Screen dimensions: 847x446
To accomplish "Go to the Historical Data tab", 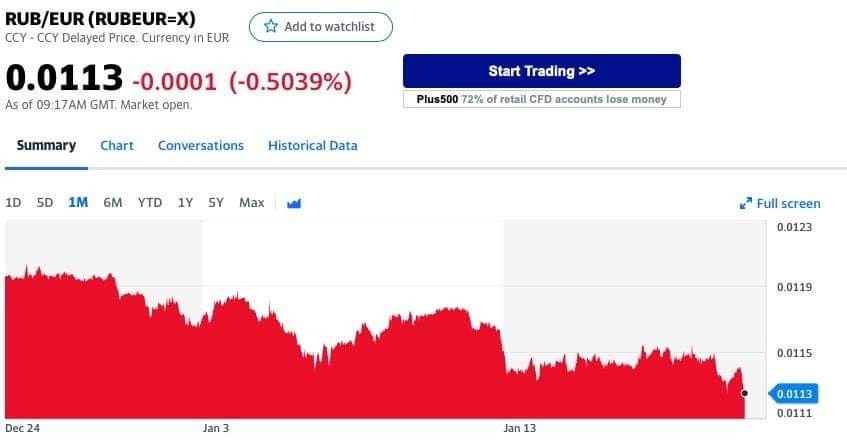I will (312, 146).
